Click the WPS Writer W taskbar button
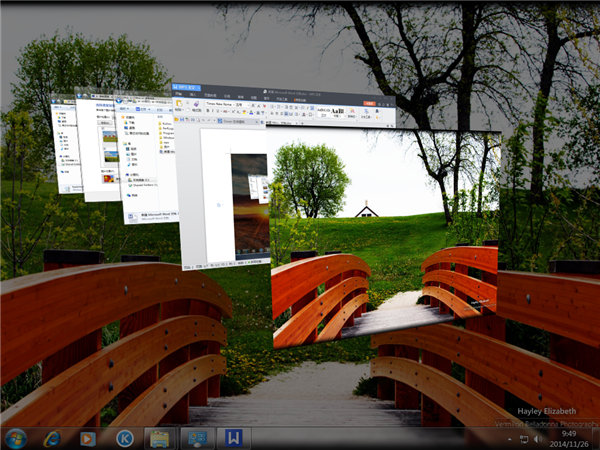The width and height of the screenshot is (600, 450). tap(232, 438)
